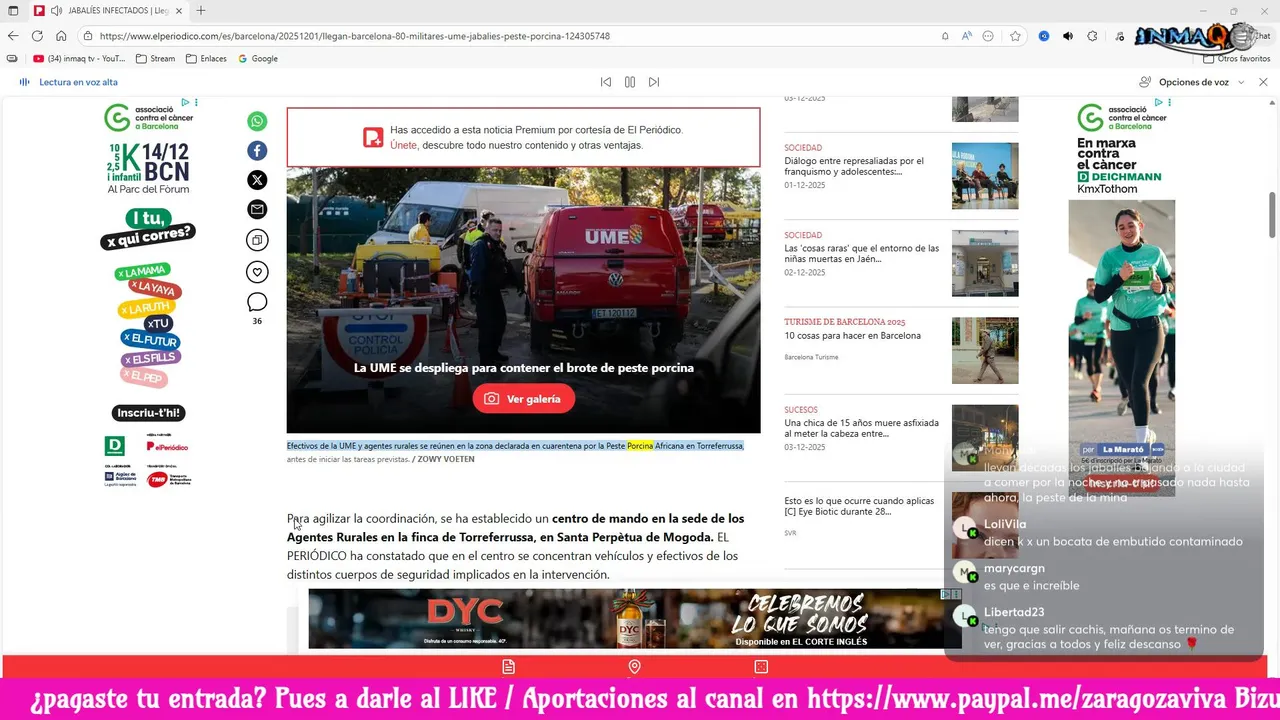Go back with the browser back arrow
This screenshot has width=1280, height=720.
point(13,36)
